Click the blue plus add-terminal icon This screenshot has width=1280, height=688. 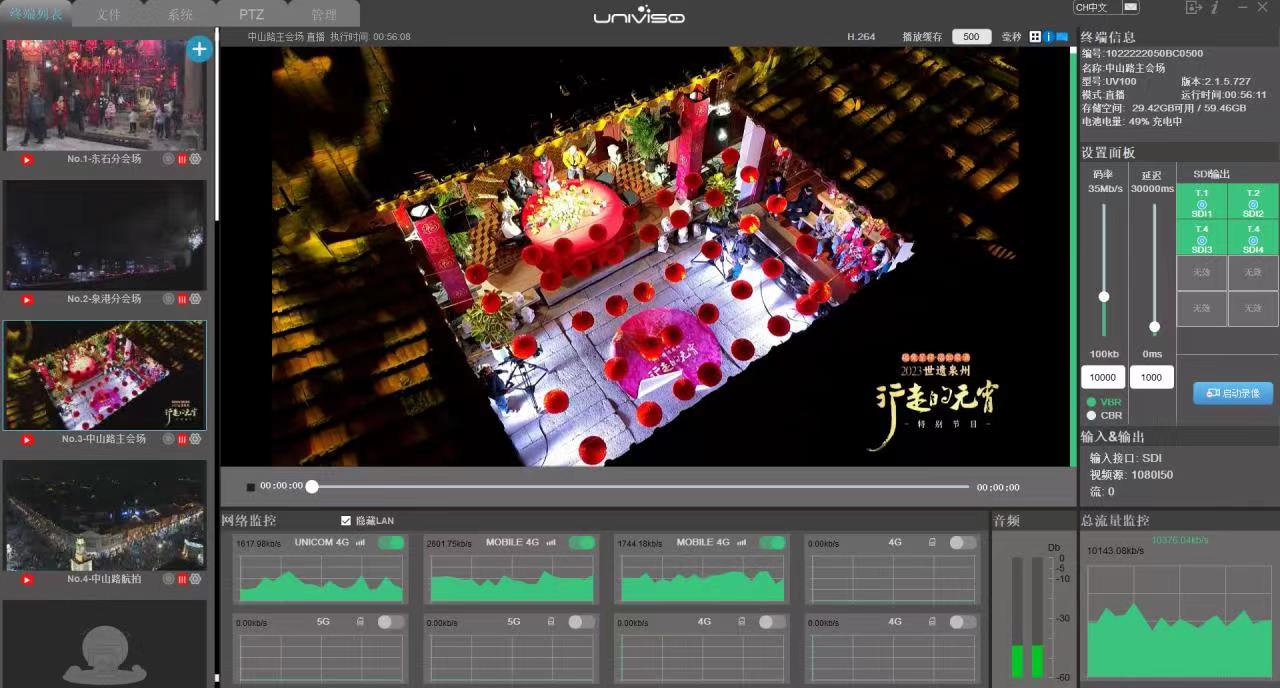click(x=199, y=49)
